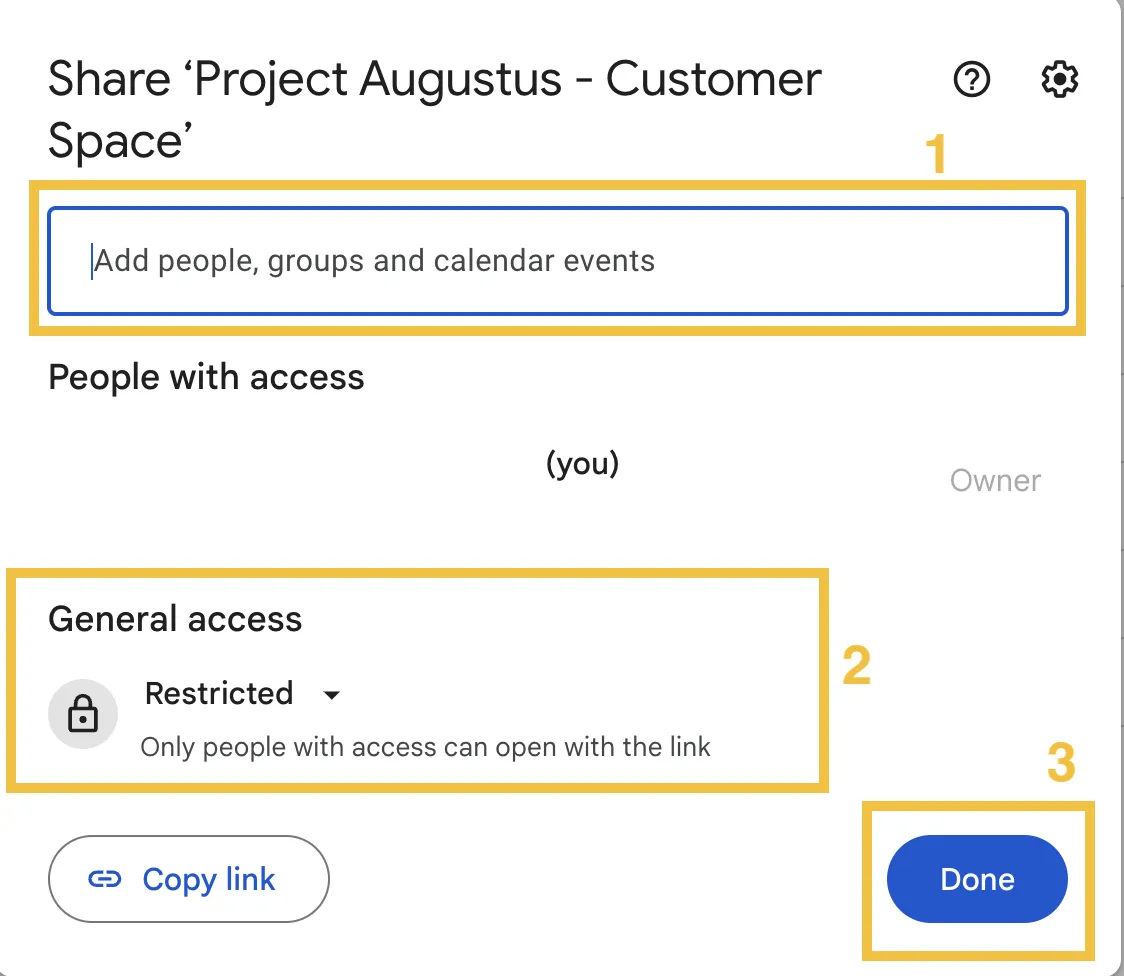Image resolution: width=1124 pixels, height=976 pixels.
Task: Click the Copy link button
Action: pyautogui.click(x=189, y=879)
